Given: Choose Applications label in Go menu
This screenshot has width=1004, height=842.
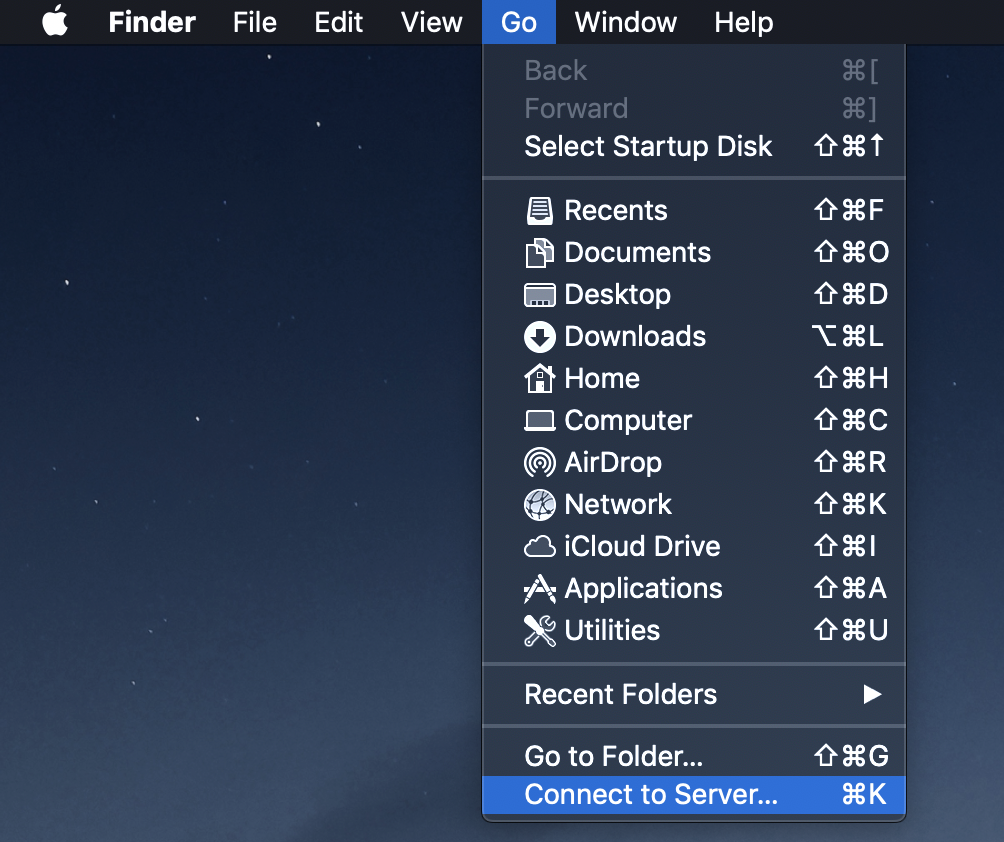Looking at the screenshot, I should point(644,589).
